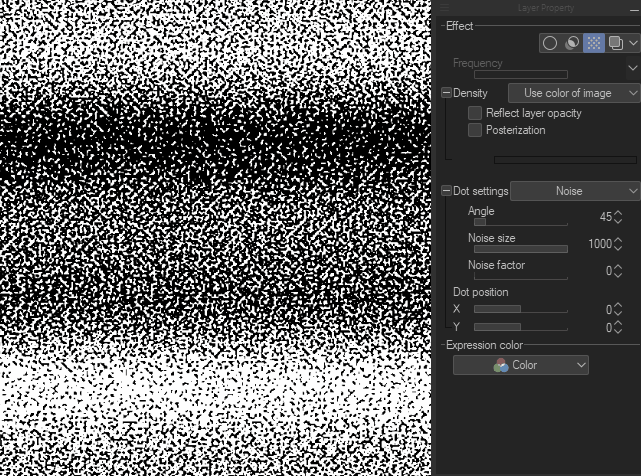Select the layer color effect icon

pyautogui.click(x=616, y=43)
